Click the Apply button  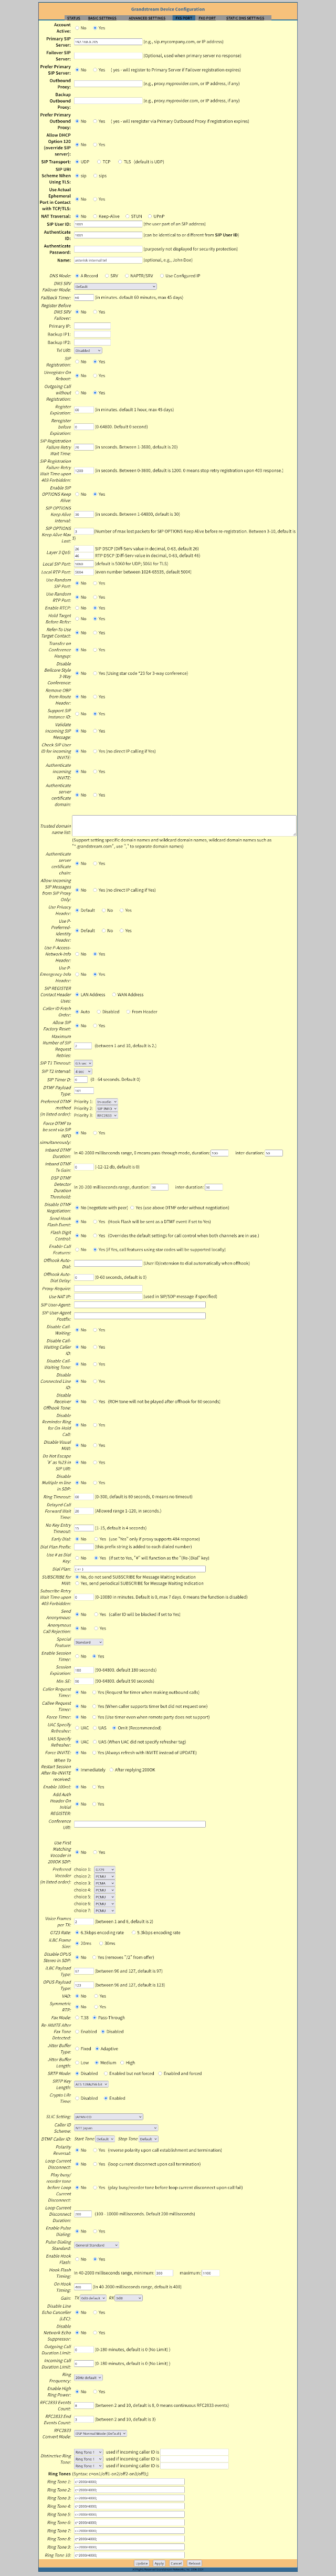coord(159,2563)
